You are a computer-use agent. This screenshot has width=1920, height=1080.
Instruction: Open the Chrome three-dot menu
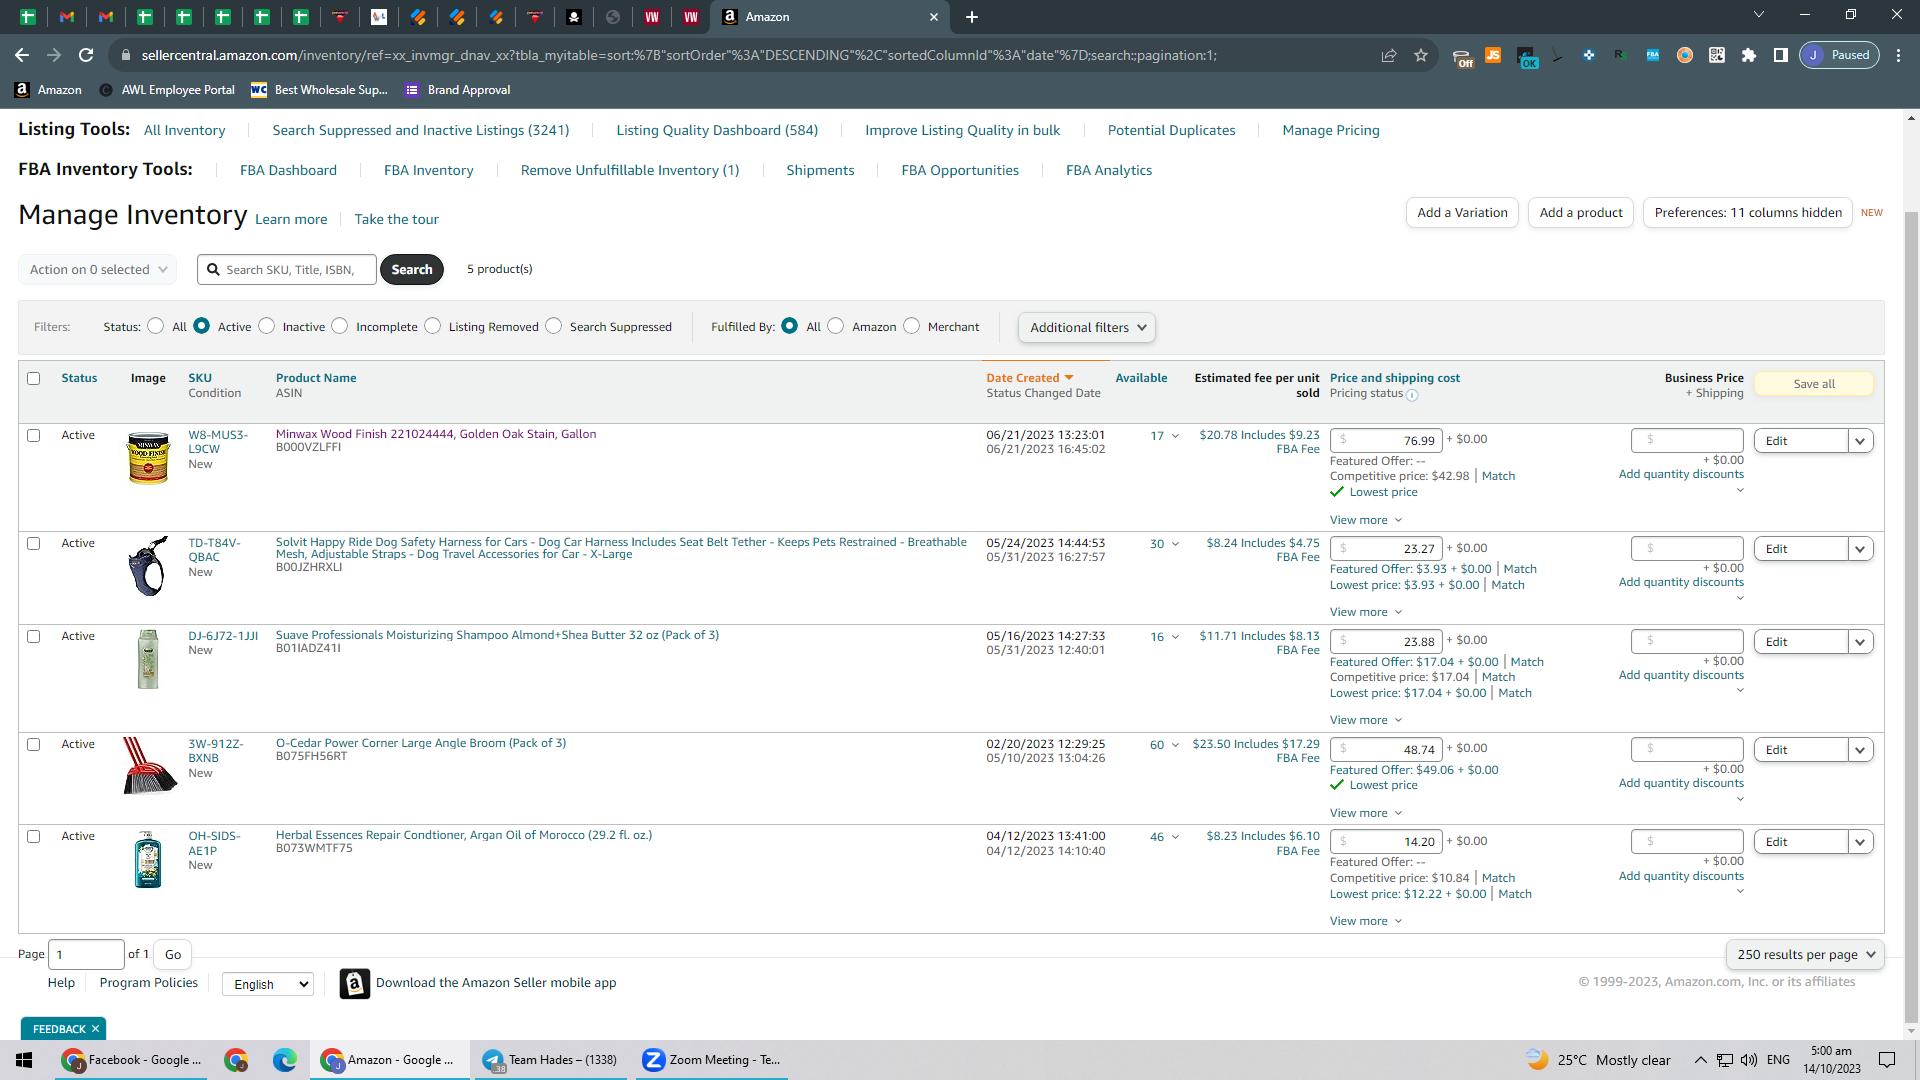[x=1899, y=55]
